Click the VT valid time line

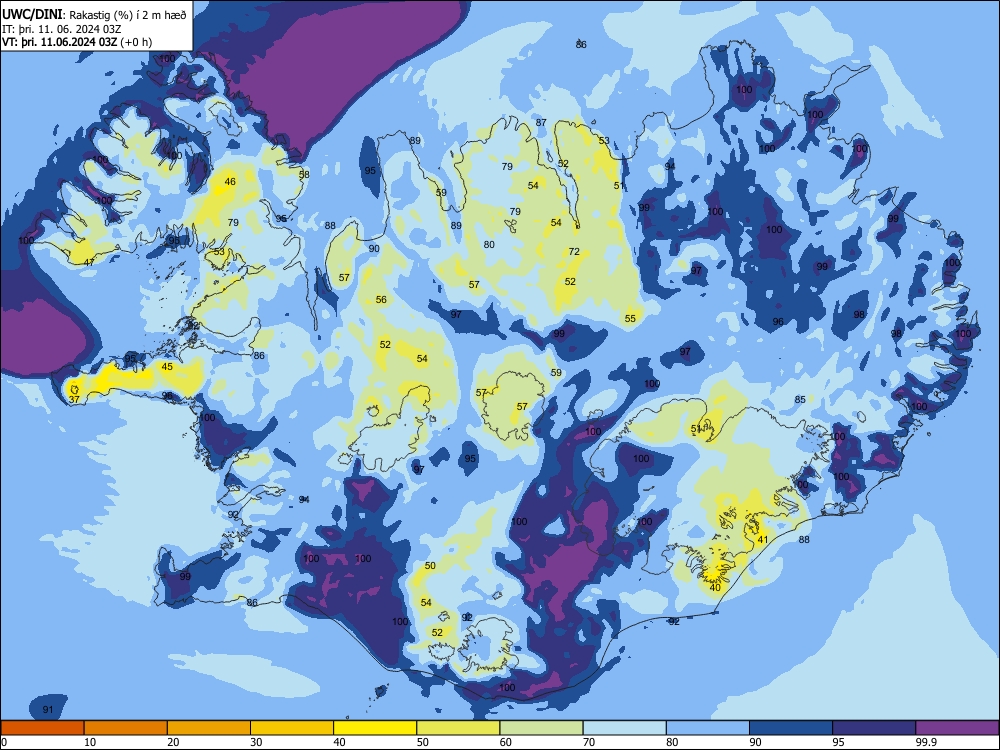[77, 43]
